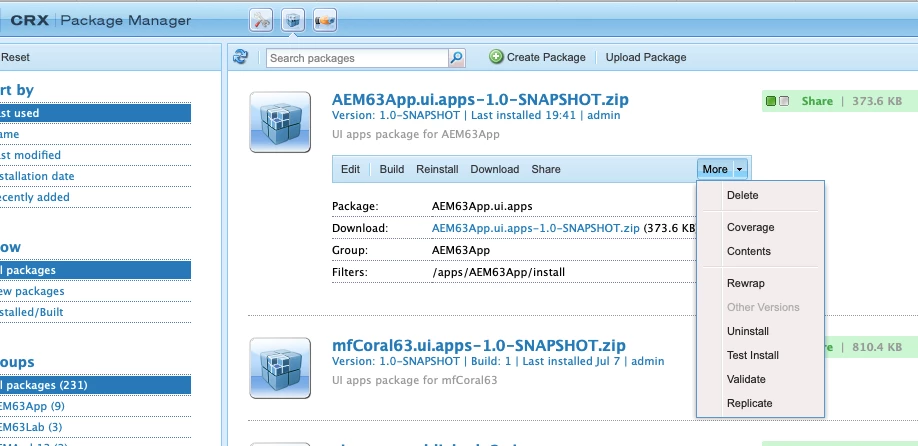The width and height of the screenshot is (918, 446).
Task: Click 'UI apps package for mfCoral63' description
Action: click(x=415, y=380)
